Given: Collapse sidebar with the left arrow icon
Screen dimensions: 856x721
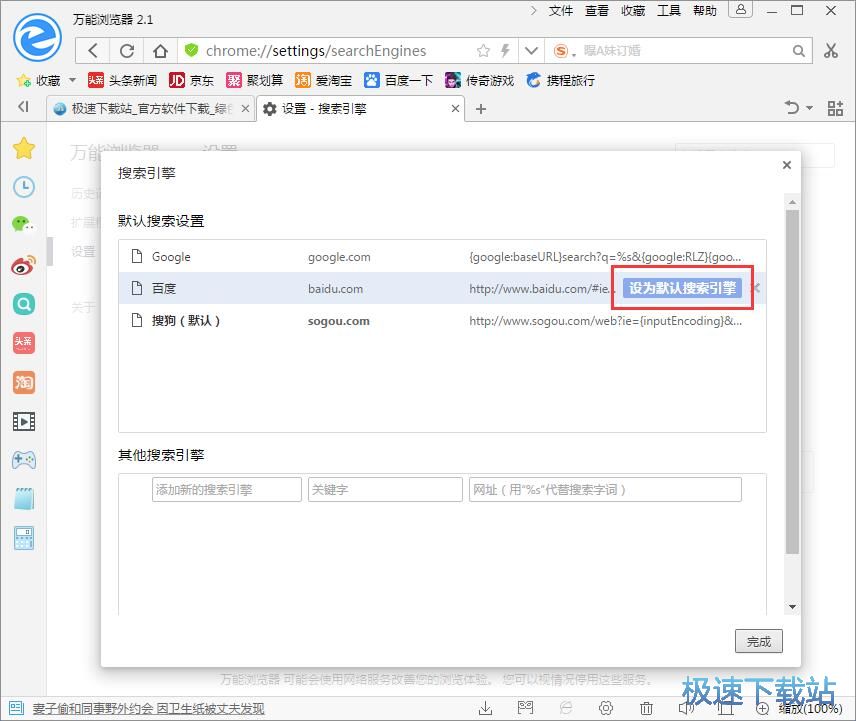Looking at the screenshot, I should [23, 106].
